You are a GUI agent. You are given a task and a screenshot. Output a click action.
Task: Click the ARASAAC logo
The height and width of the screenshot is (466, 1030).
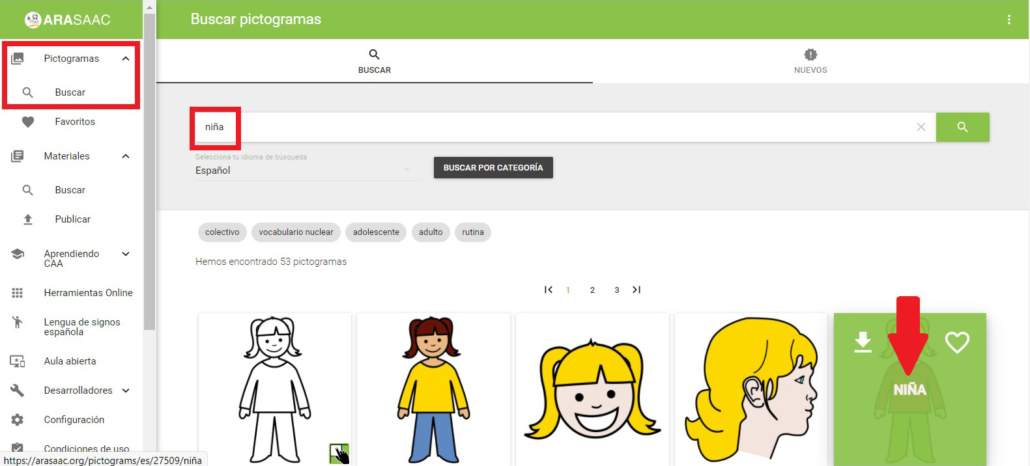(x=67, y=20)
